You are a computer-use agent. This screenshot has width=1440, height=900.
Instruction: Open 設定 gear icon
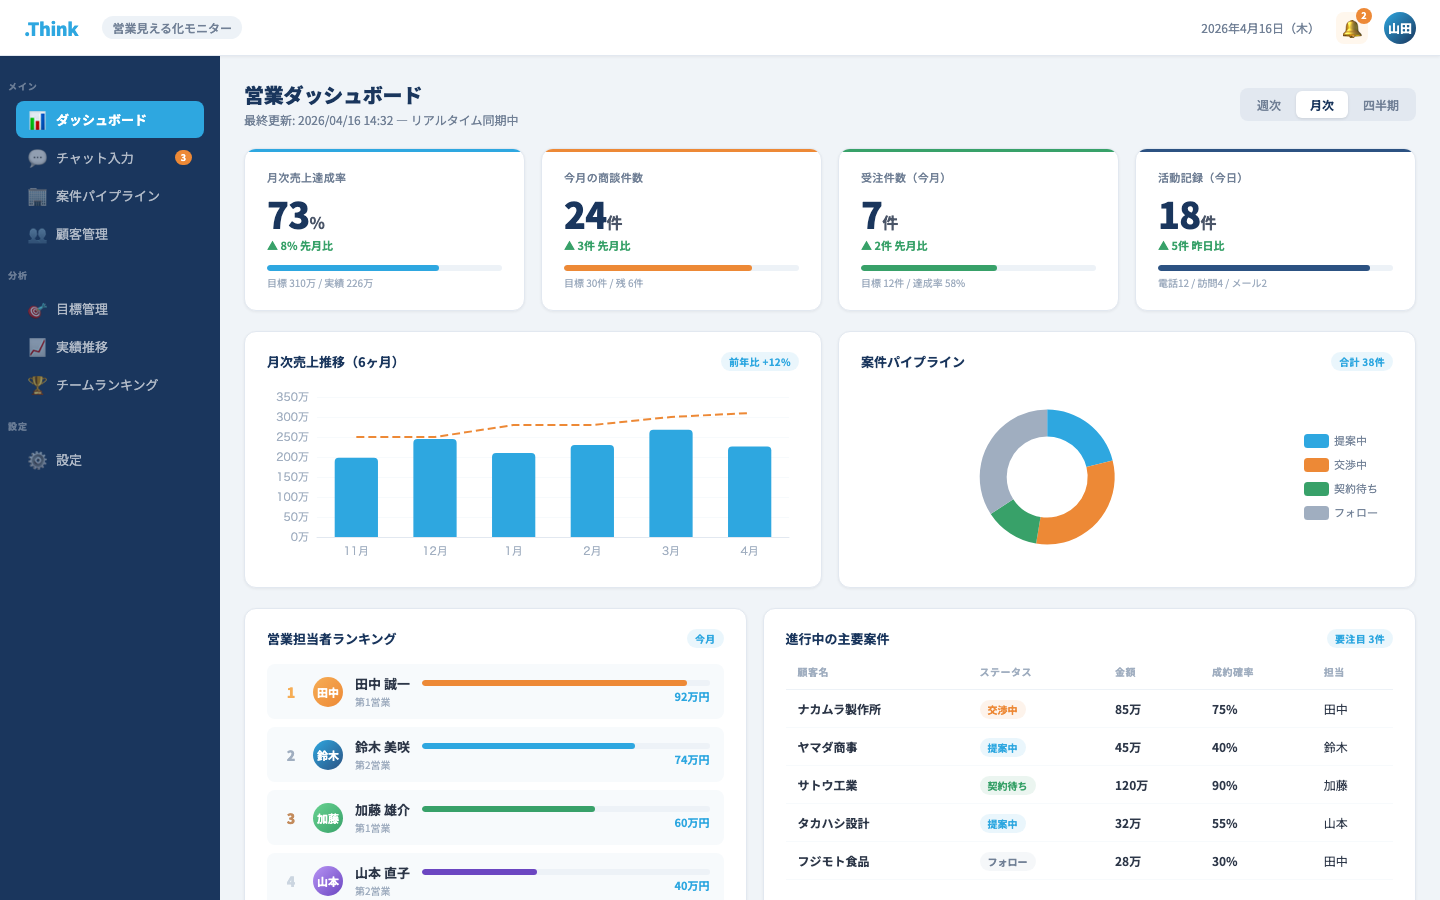(37, 460)
